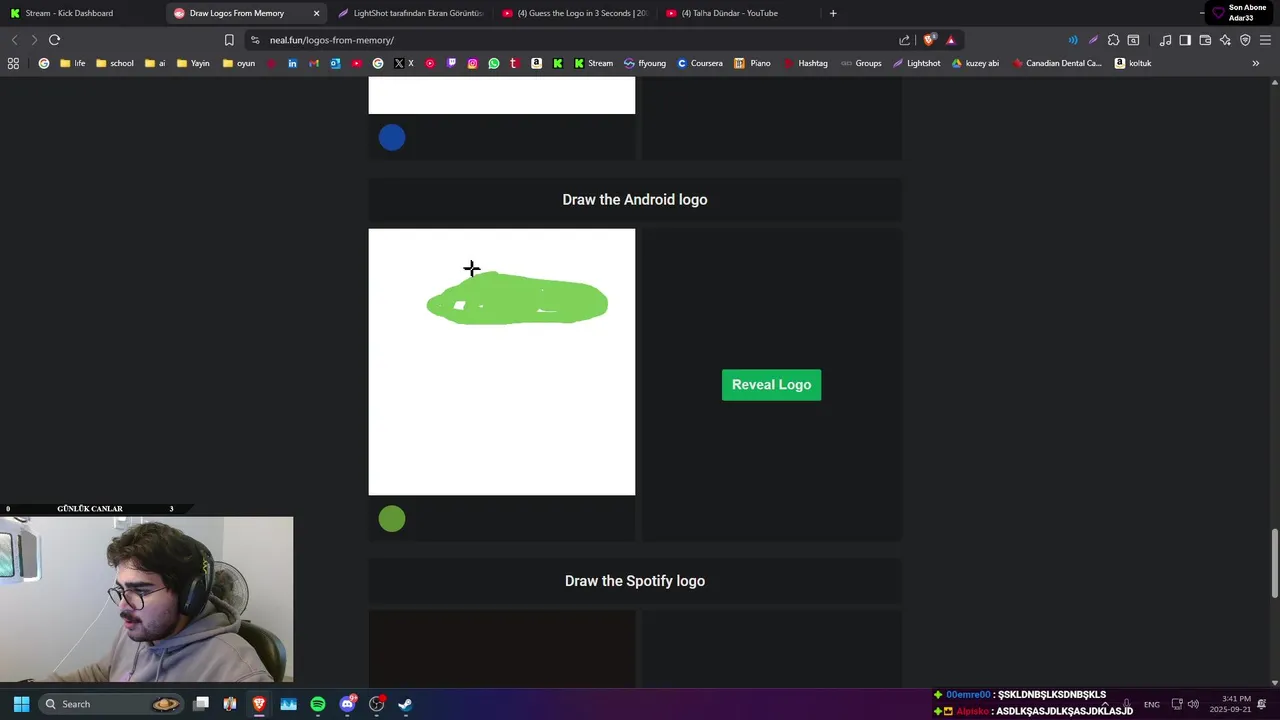Open the Groups bookmark

click(861, 63)
